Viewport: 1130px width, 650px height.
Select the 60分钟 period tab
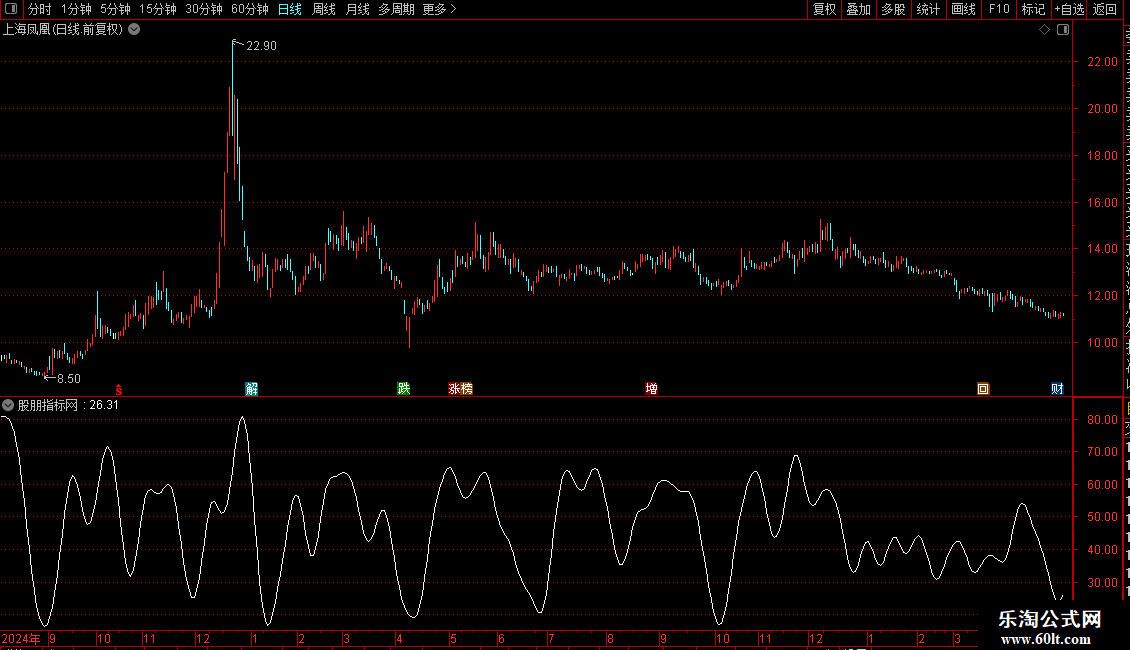(x=249, y=9)
